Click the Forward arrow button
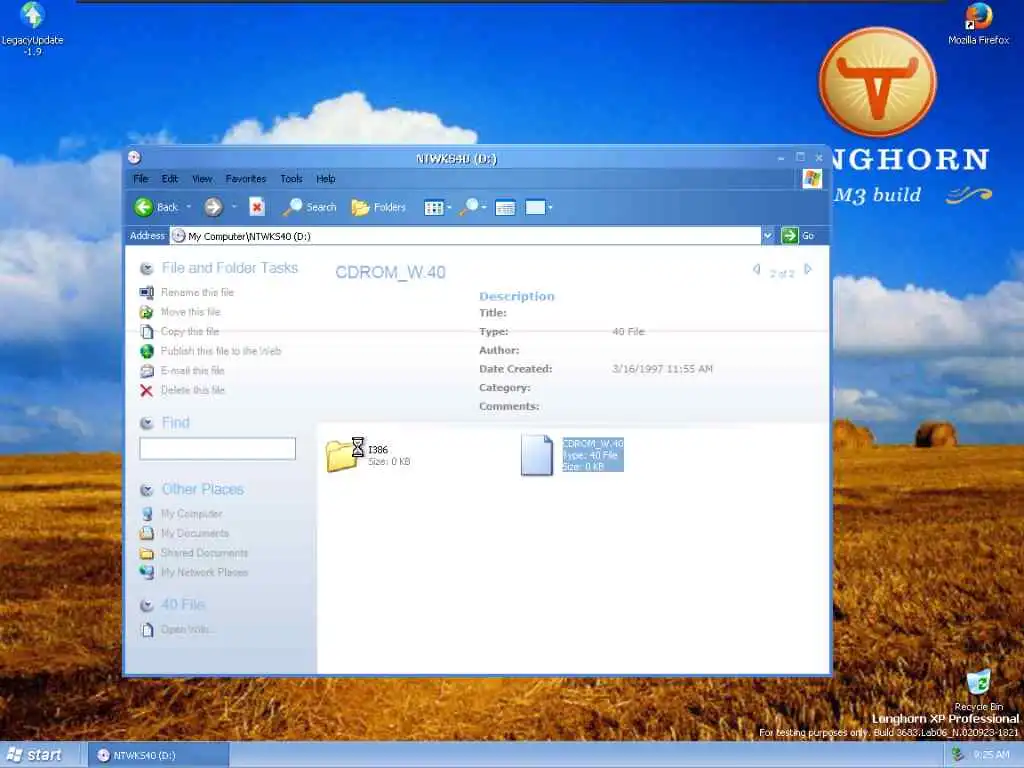 [x=213, y=207]
